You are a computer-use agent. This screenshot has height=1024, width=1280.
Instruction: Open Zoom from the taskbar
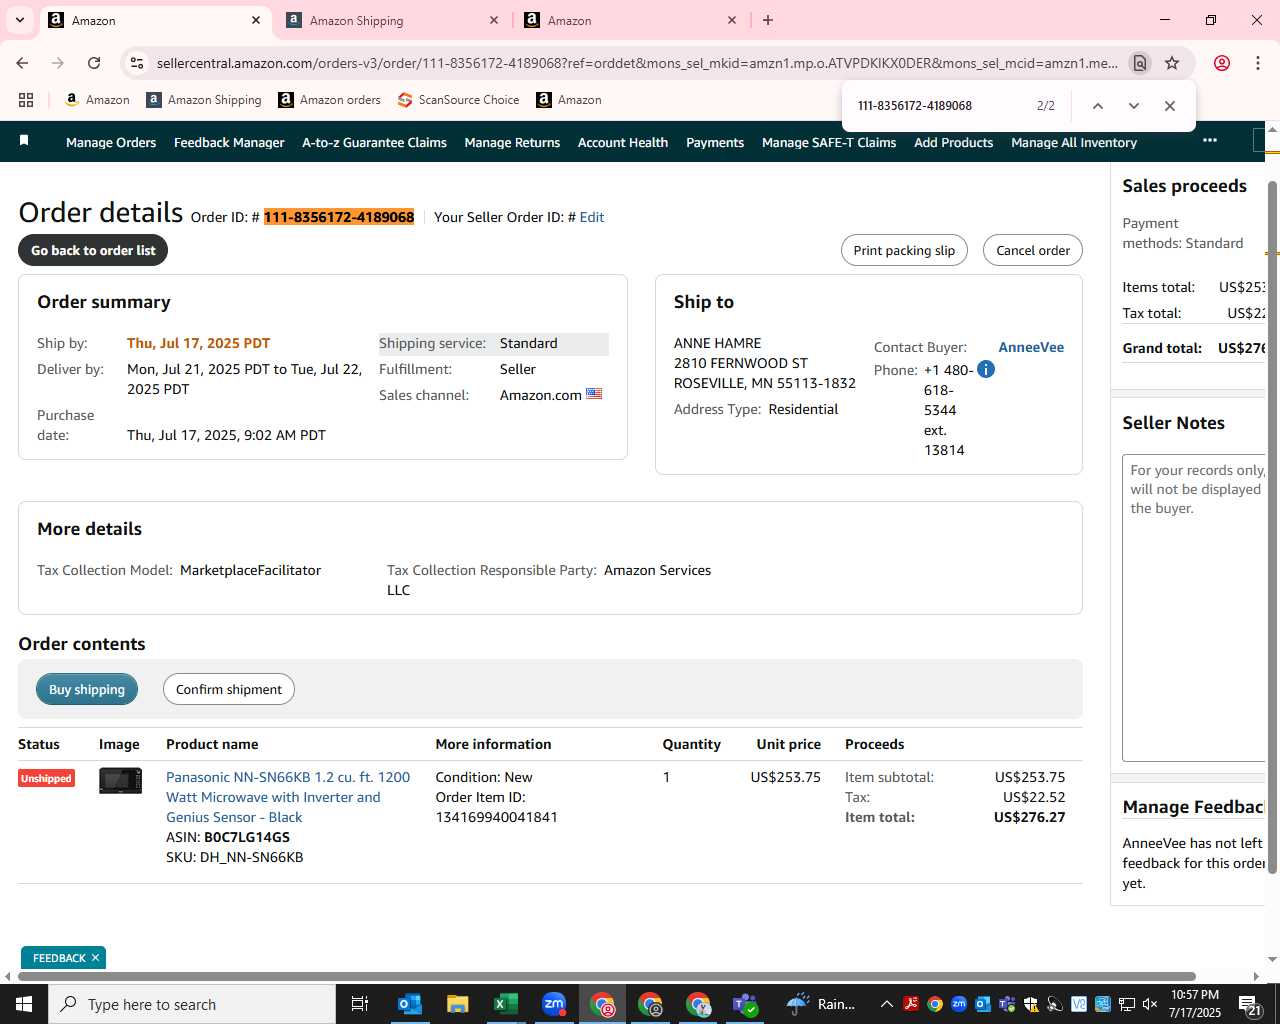(x=554, y=1004)
